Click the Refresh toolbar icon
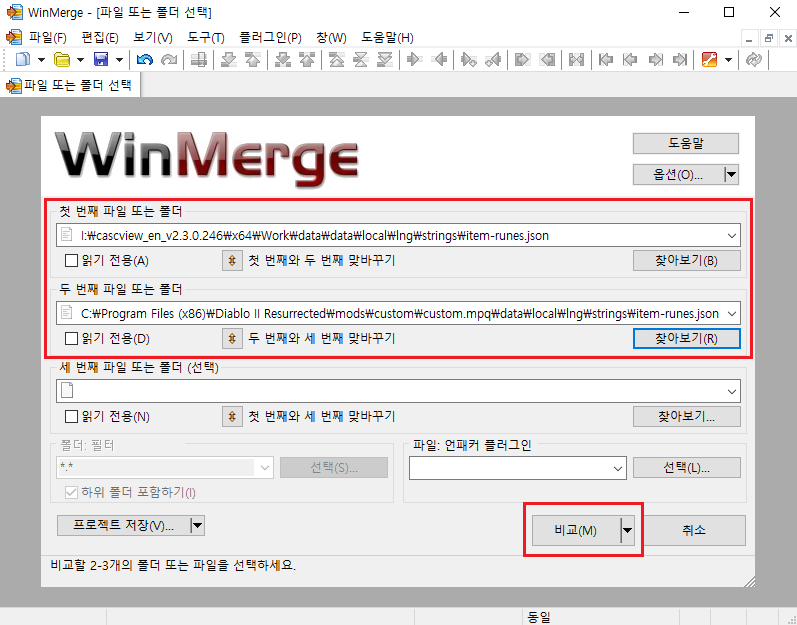The height and width of the screenshot is (625, 797). 753,60
